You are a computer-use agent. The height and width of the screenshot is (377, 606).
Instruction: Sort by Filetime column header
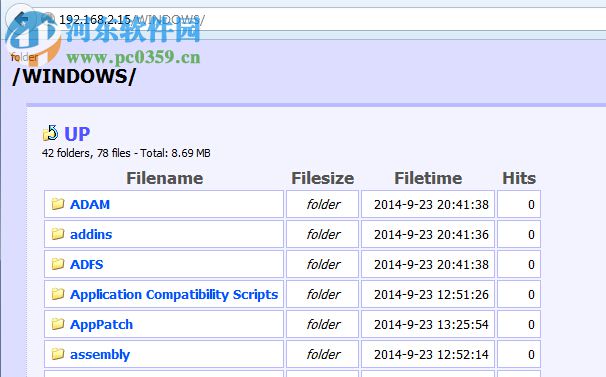pyautogui.click(x=428, y=178)
